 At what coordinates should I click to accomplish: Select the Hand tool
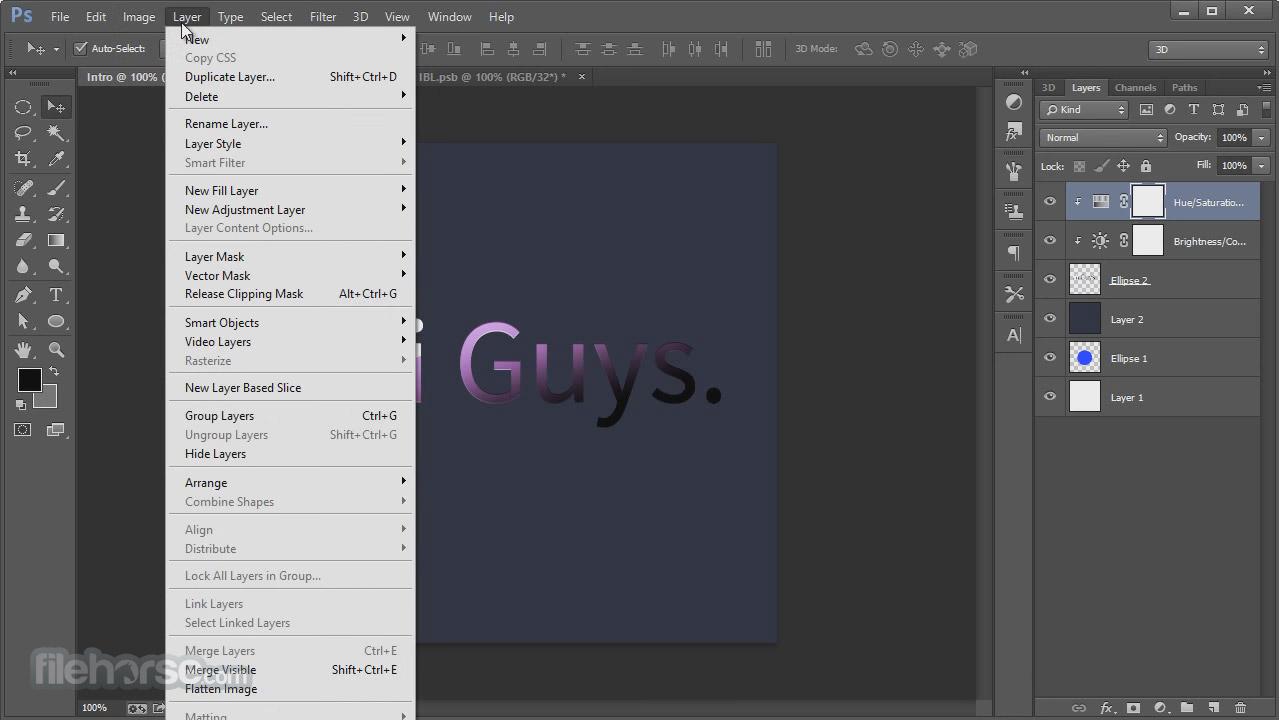click(x=23, y=350)
